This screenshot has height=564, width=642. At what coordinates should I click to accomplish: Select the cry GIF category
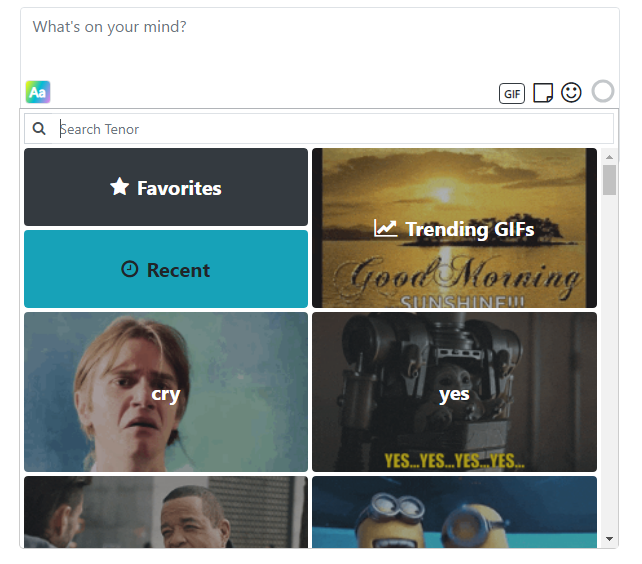(166, 392)
